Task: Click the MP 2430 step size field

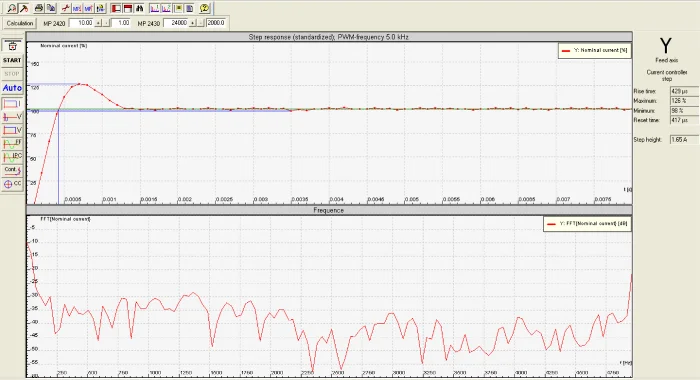Action: coord(216,23)
